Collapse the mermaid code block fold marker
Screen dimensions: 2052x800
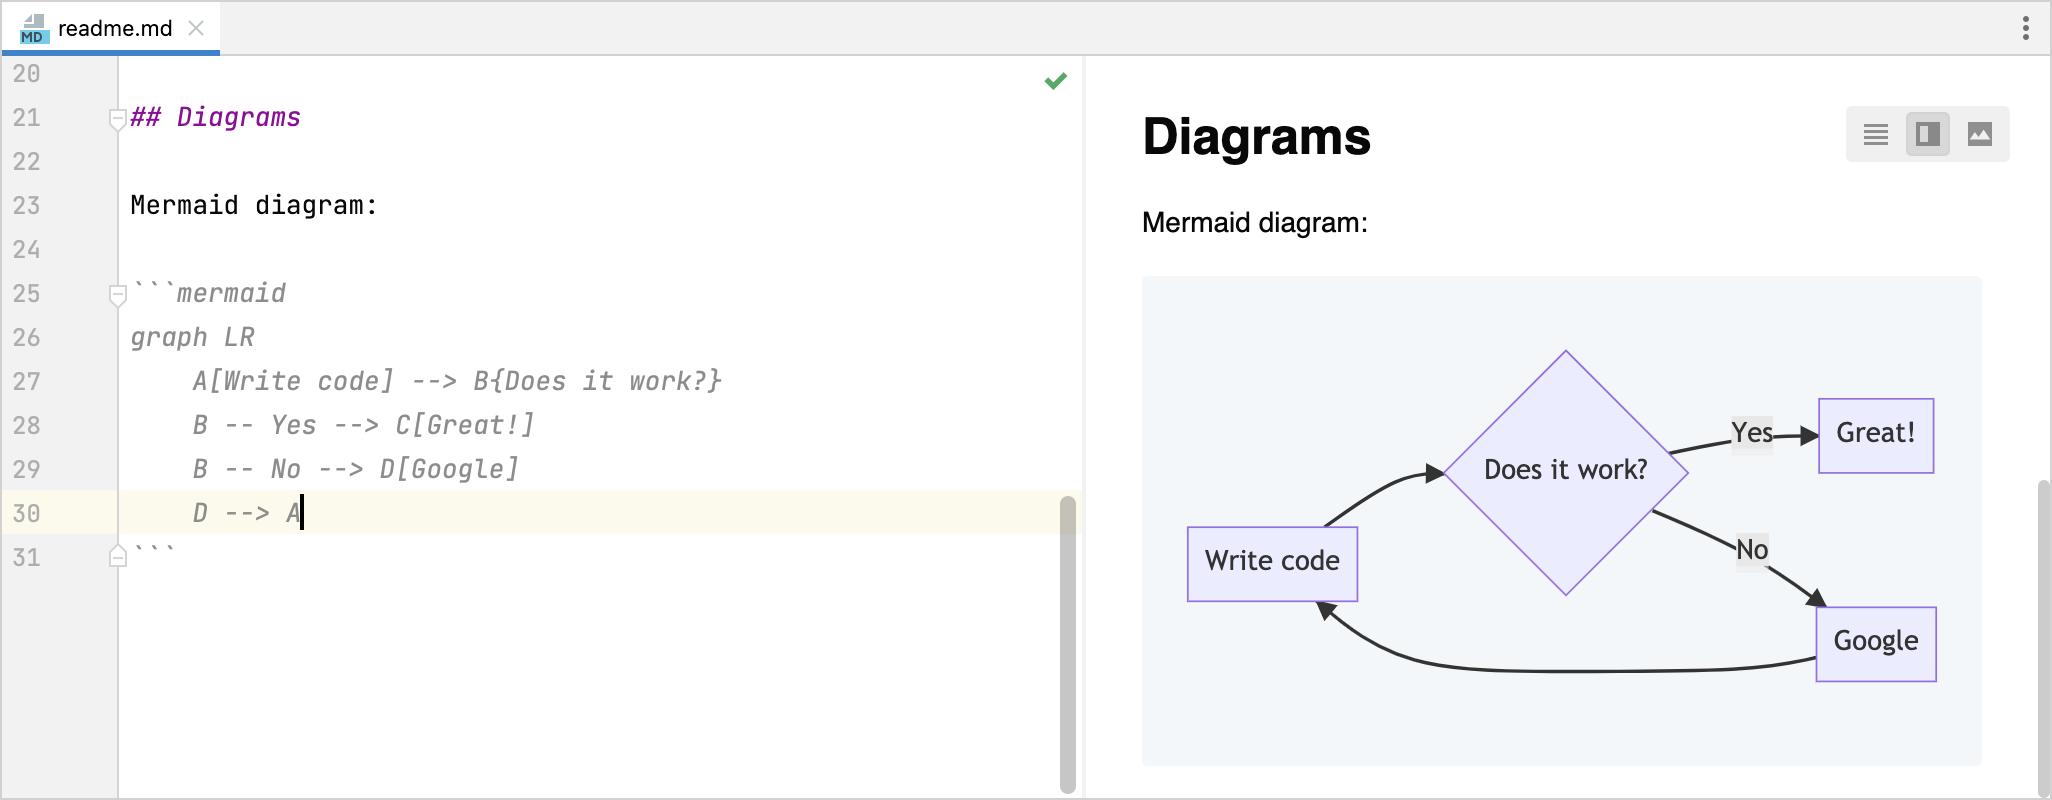pos(117,295)
